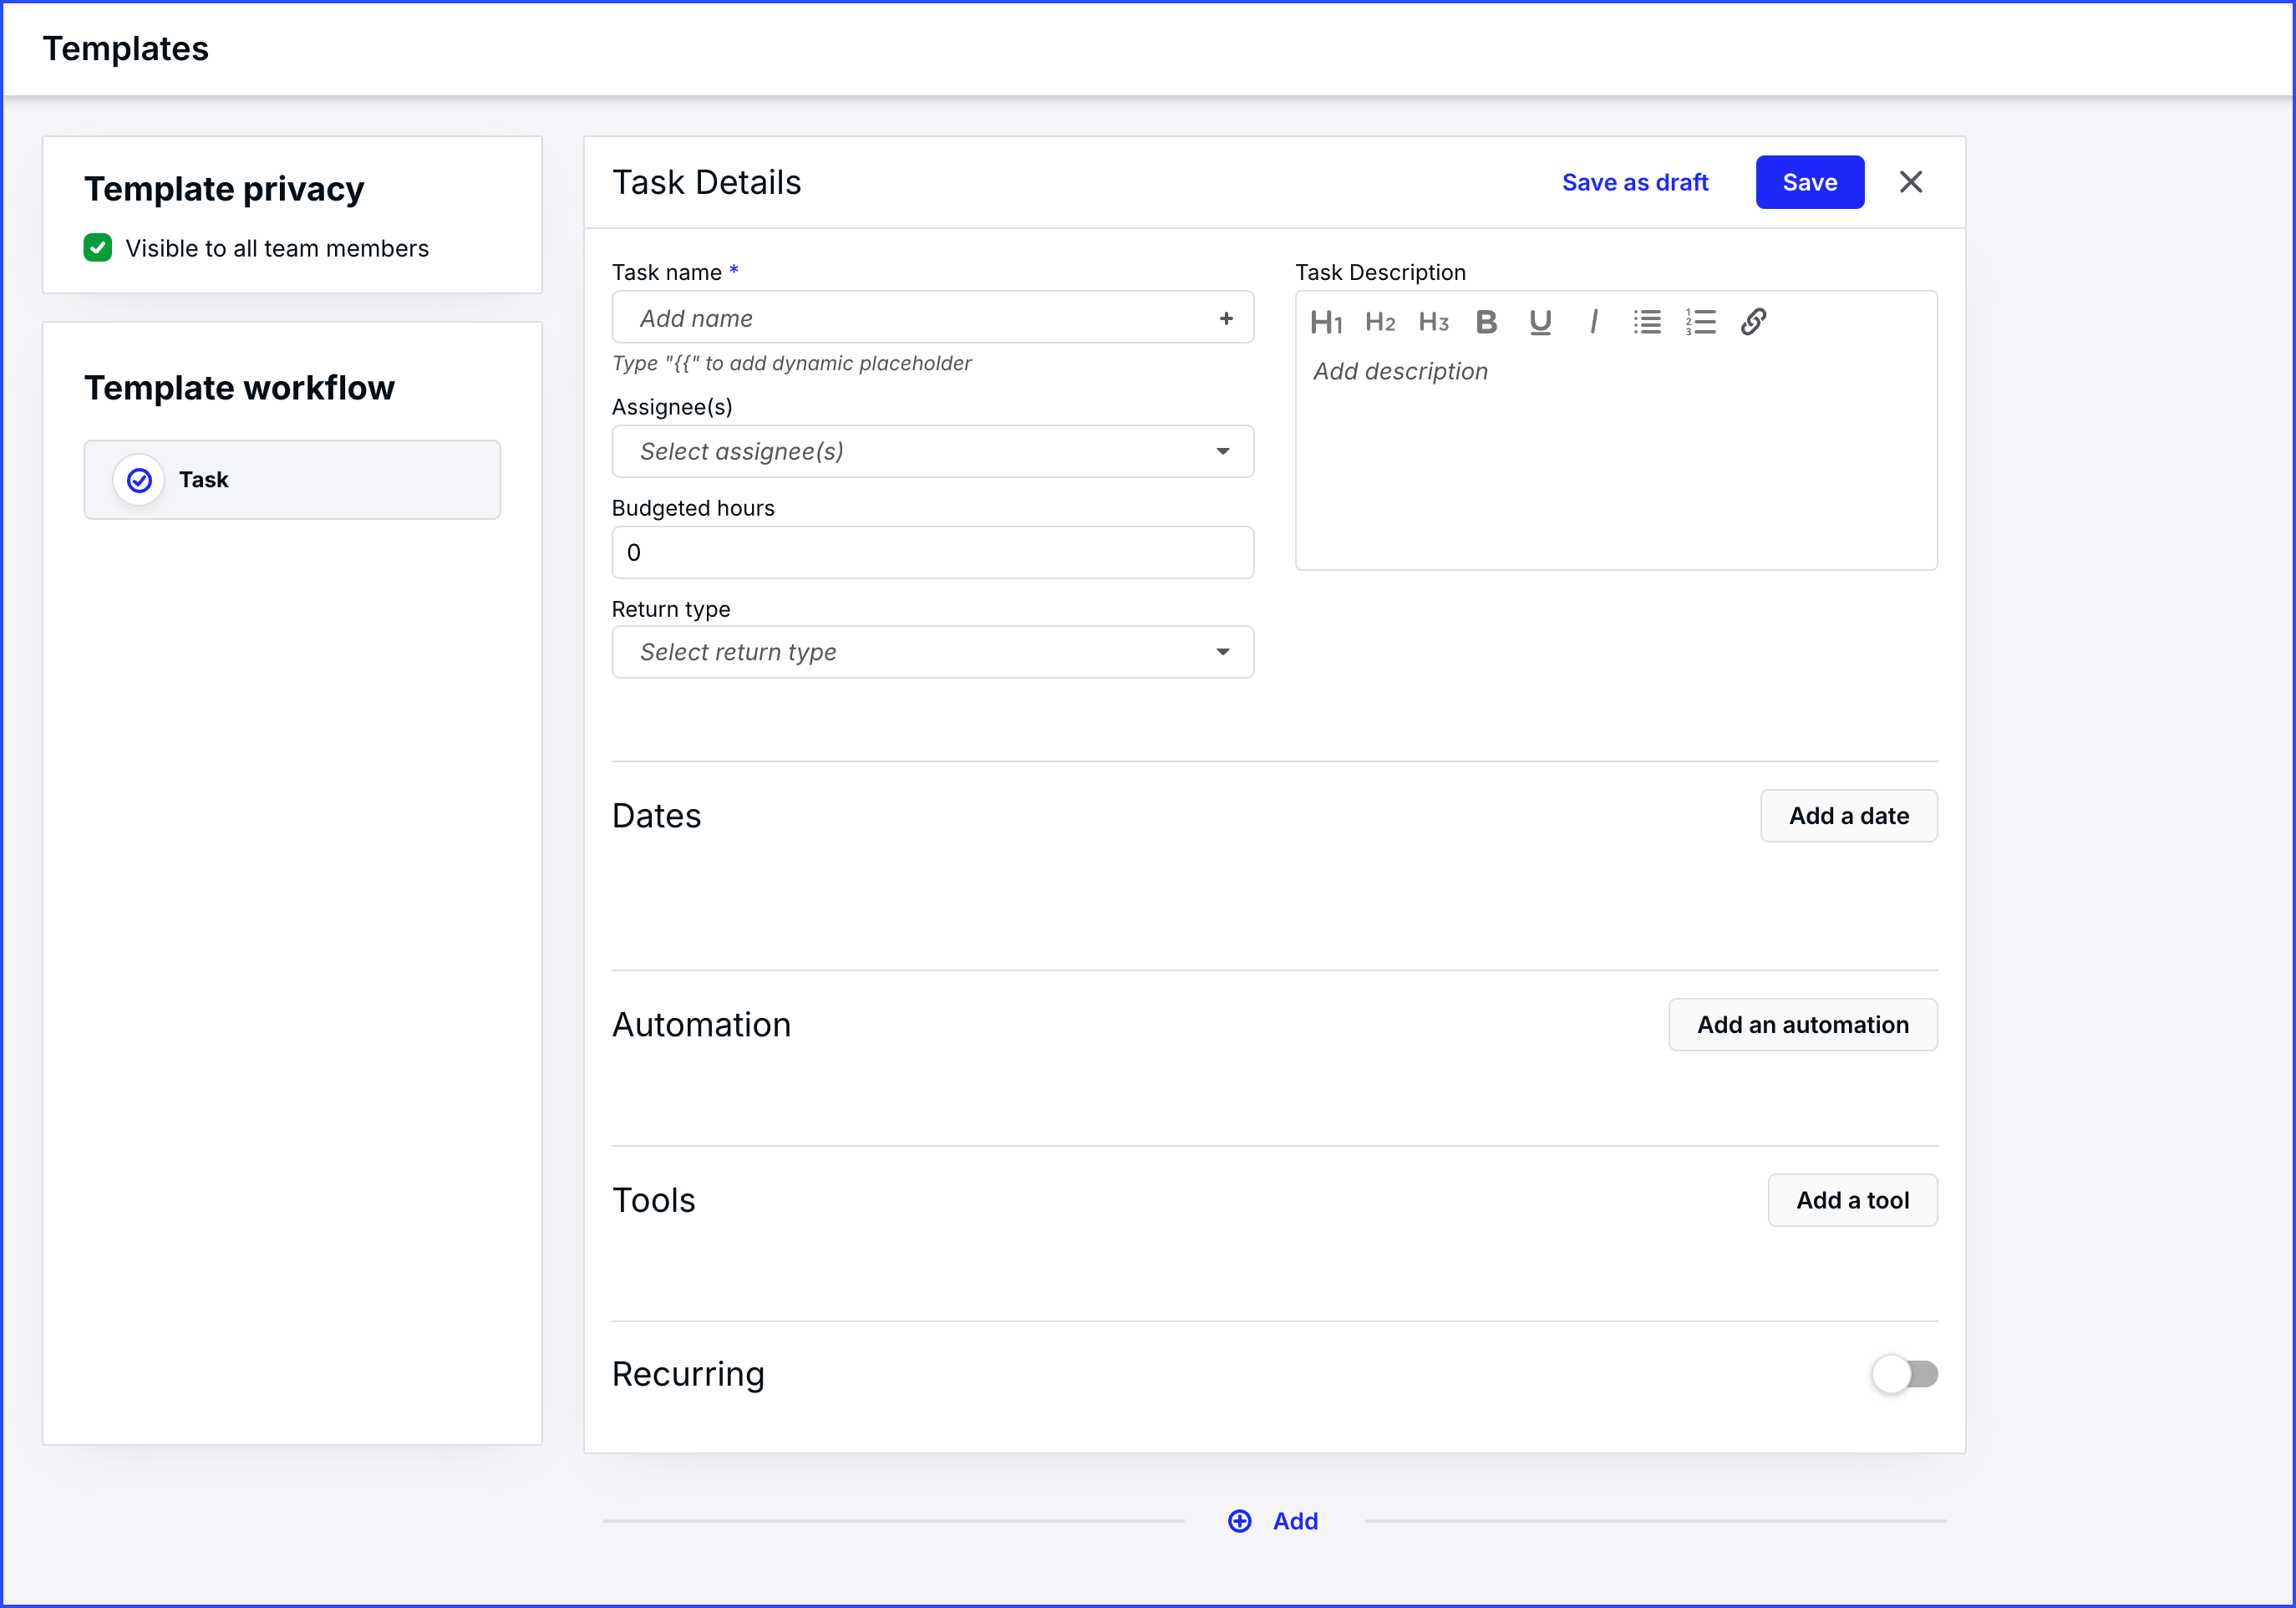The width and height of the screenshot is (2296, 1608).
Task: Select the Task step in Template workflow
Action: (291, 479)
